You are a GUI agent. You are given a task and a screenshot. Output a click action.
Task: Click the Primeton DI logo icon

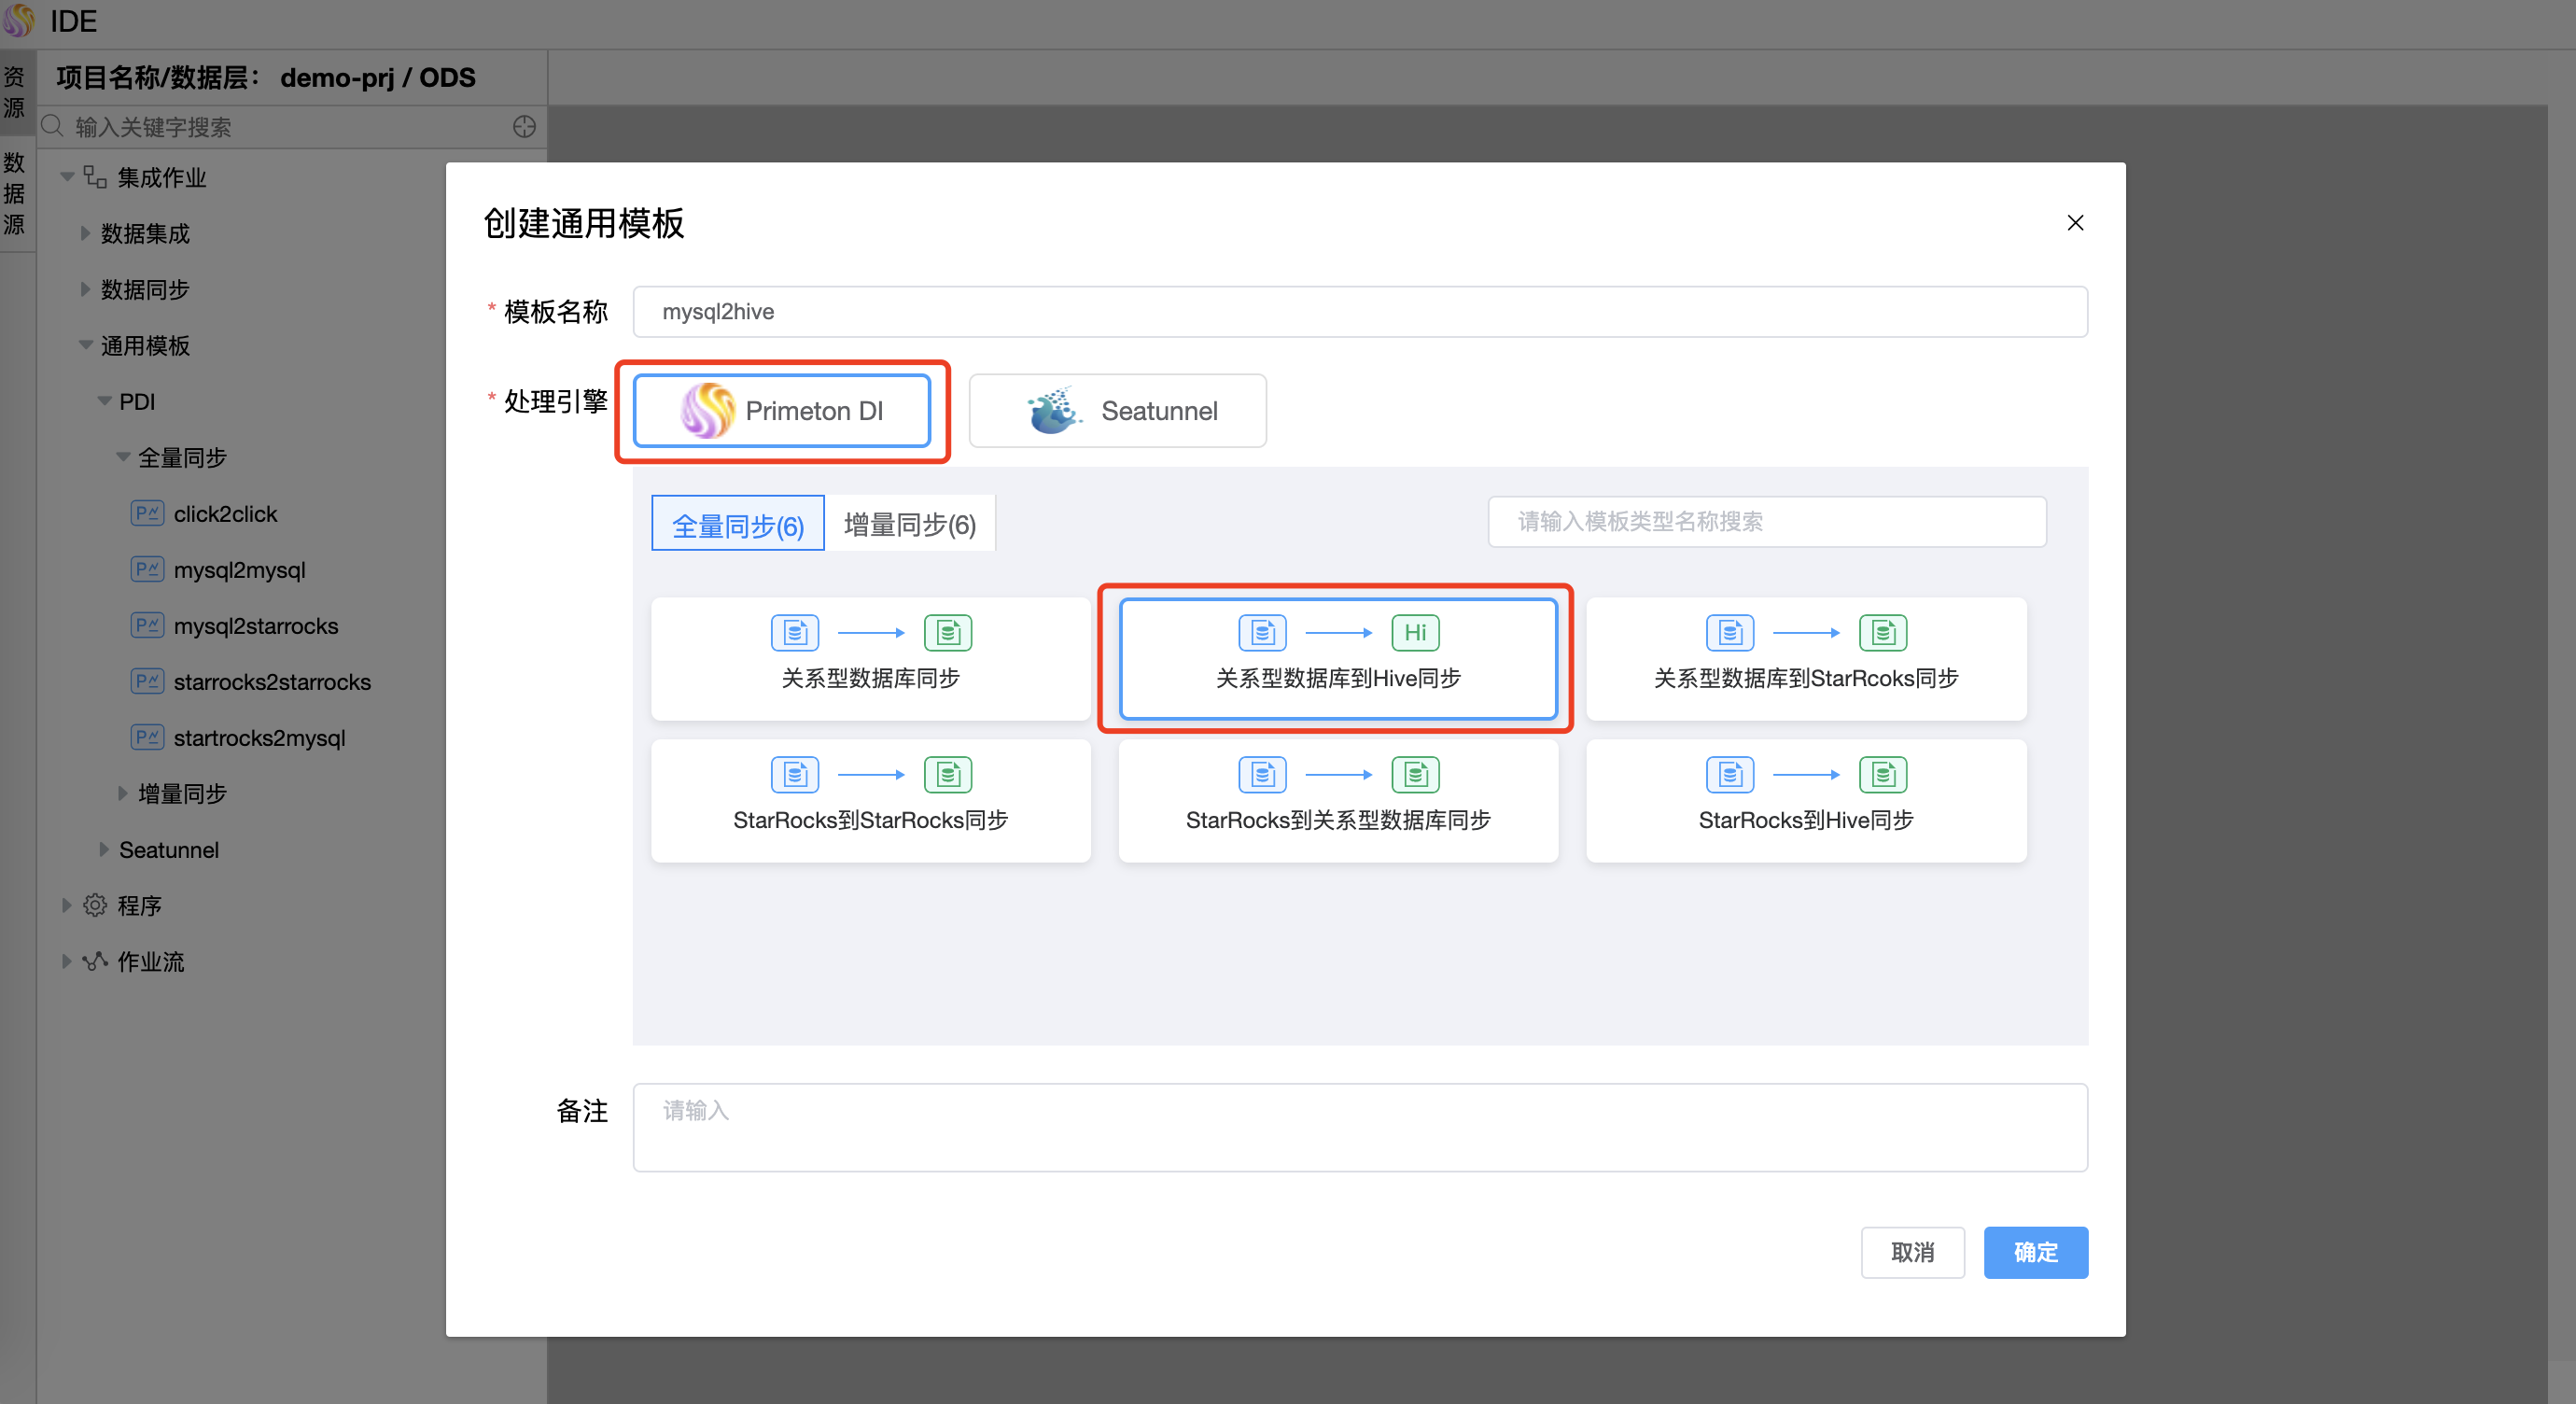[x=707, y=411]
